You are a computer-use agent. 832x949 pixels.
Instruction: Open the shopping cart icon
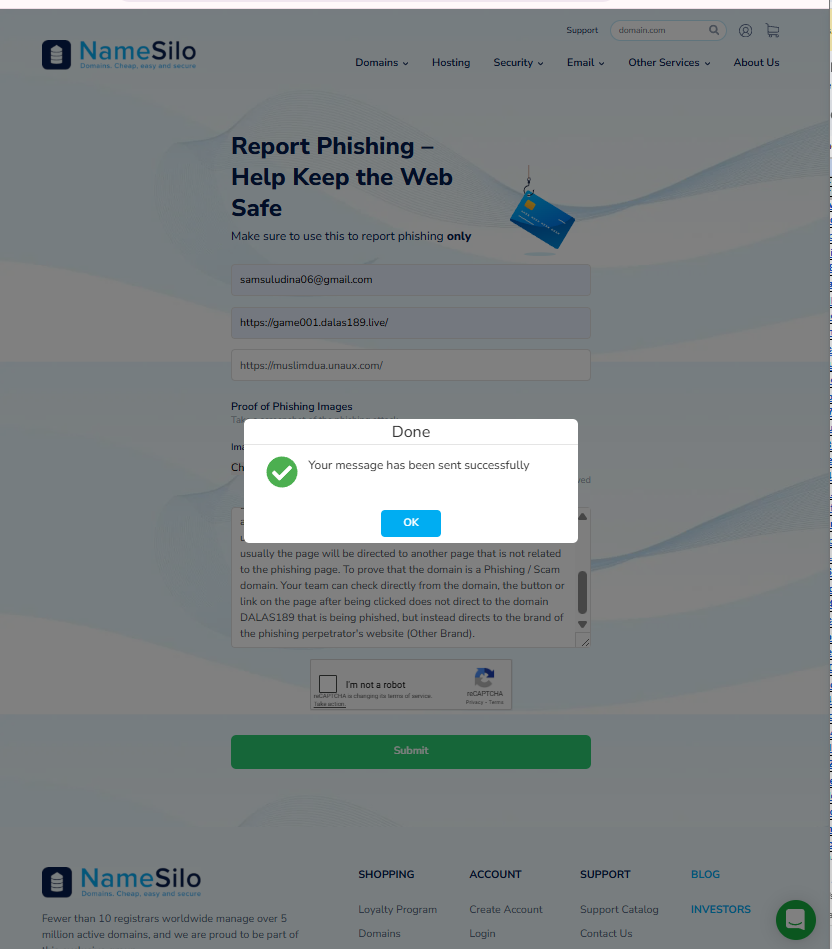click(x=772, y=30)
